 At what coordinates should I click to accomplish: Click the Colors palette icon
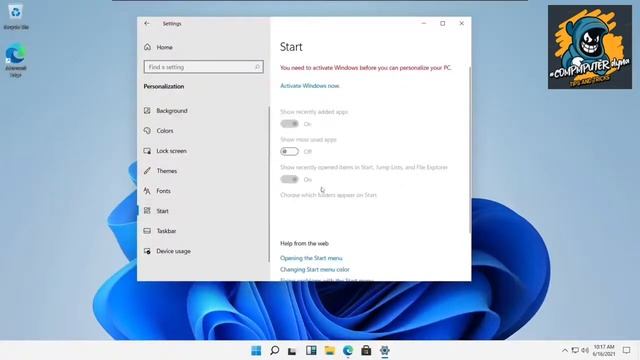(147, 131)
